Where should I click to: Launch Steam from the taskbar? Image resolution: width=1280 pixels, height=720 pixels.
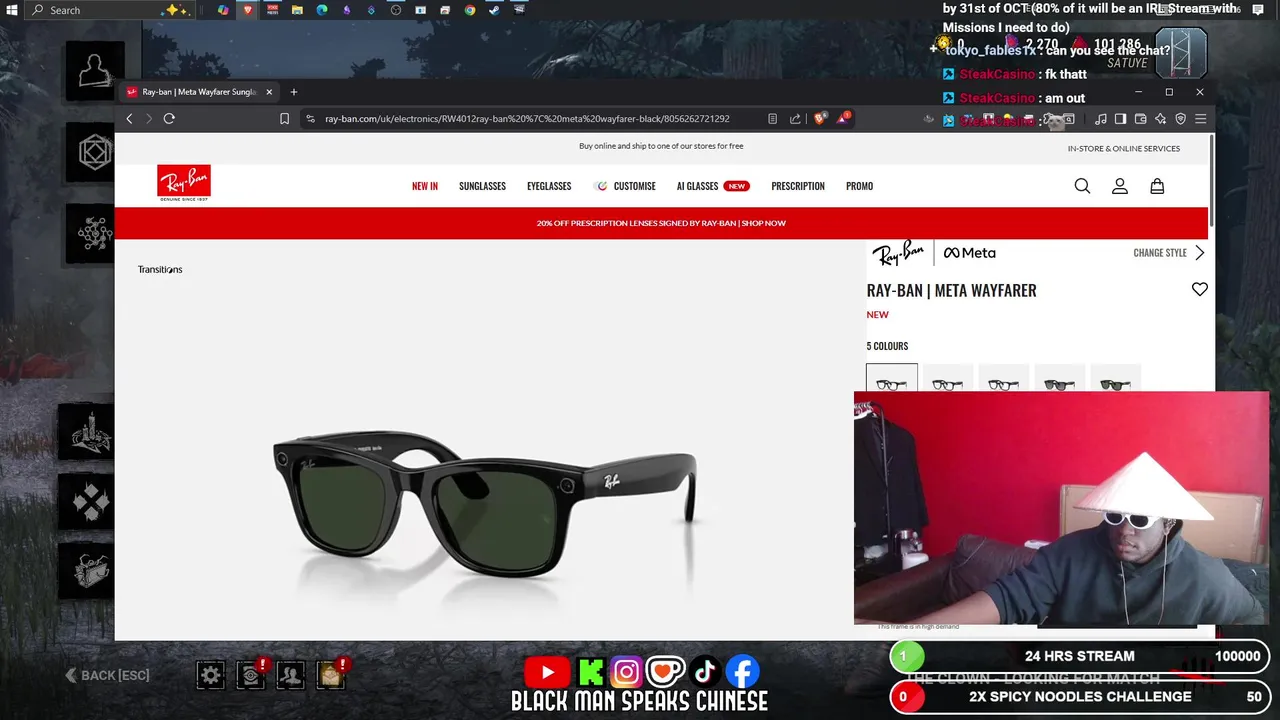(494, 10)
